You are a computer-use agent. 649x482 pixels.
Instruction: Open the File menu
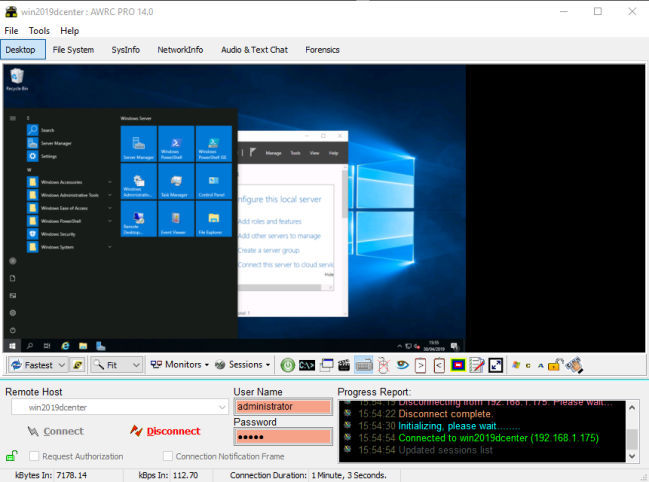coord(11,31)
